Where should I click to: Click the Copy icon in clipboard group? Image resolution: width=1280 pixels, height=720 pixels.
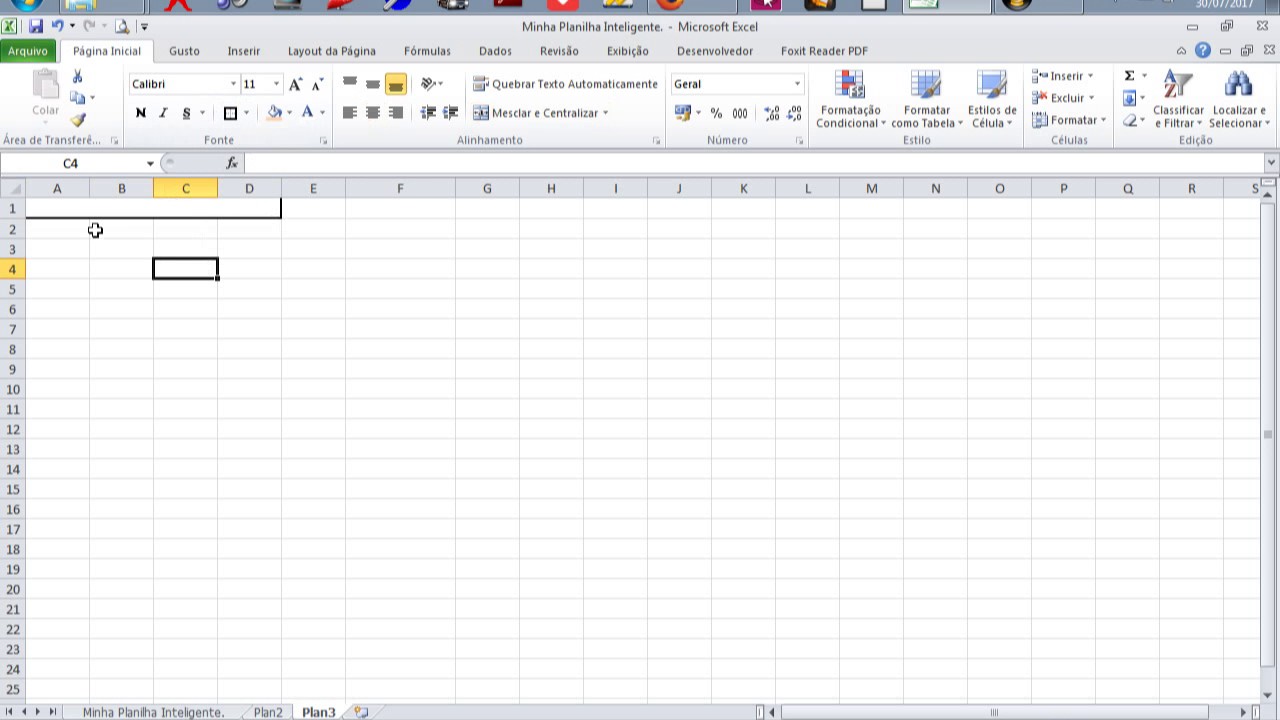[x=77, y=98]
